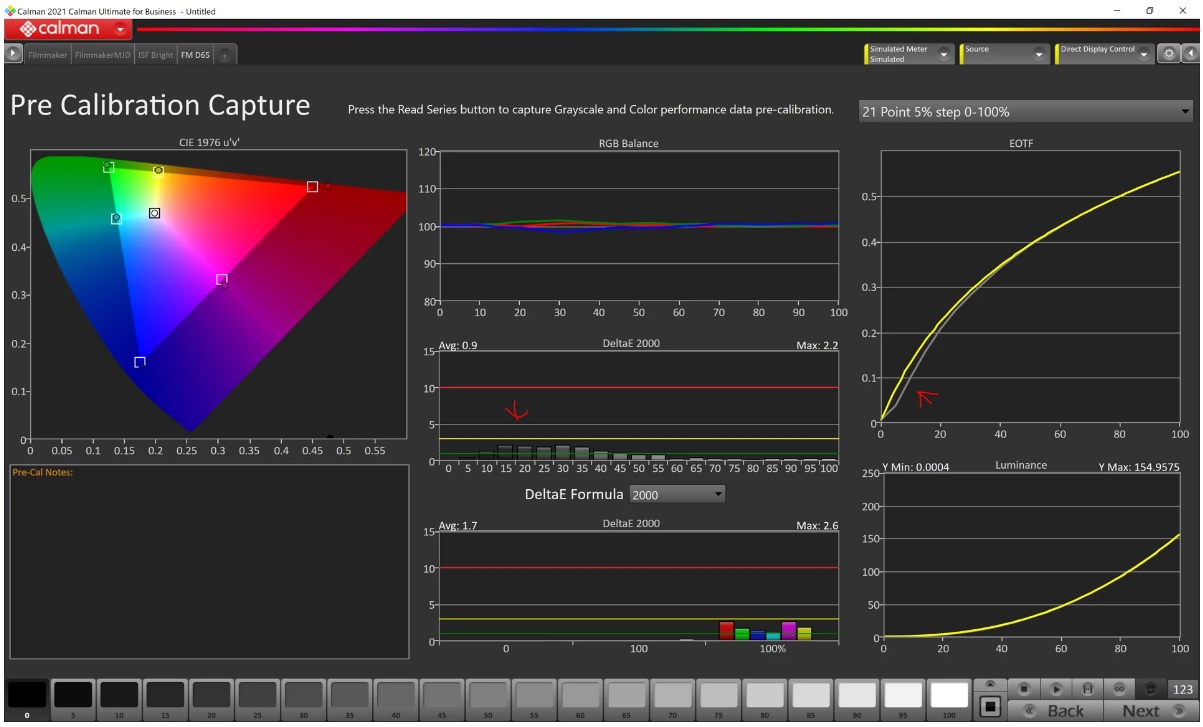Toggle the 123 data values button

tap(1183, 688)
